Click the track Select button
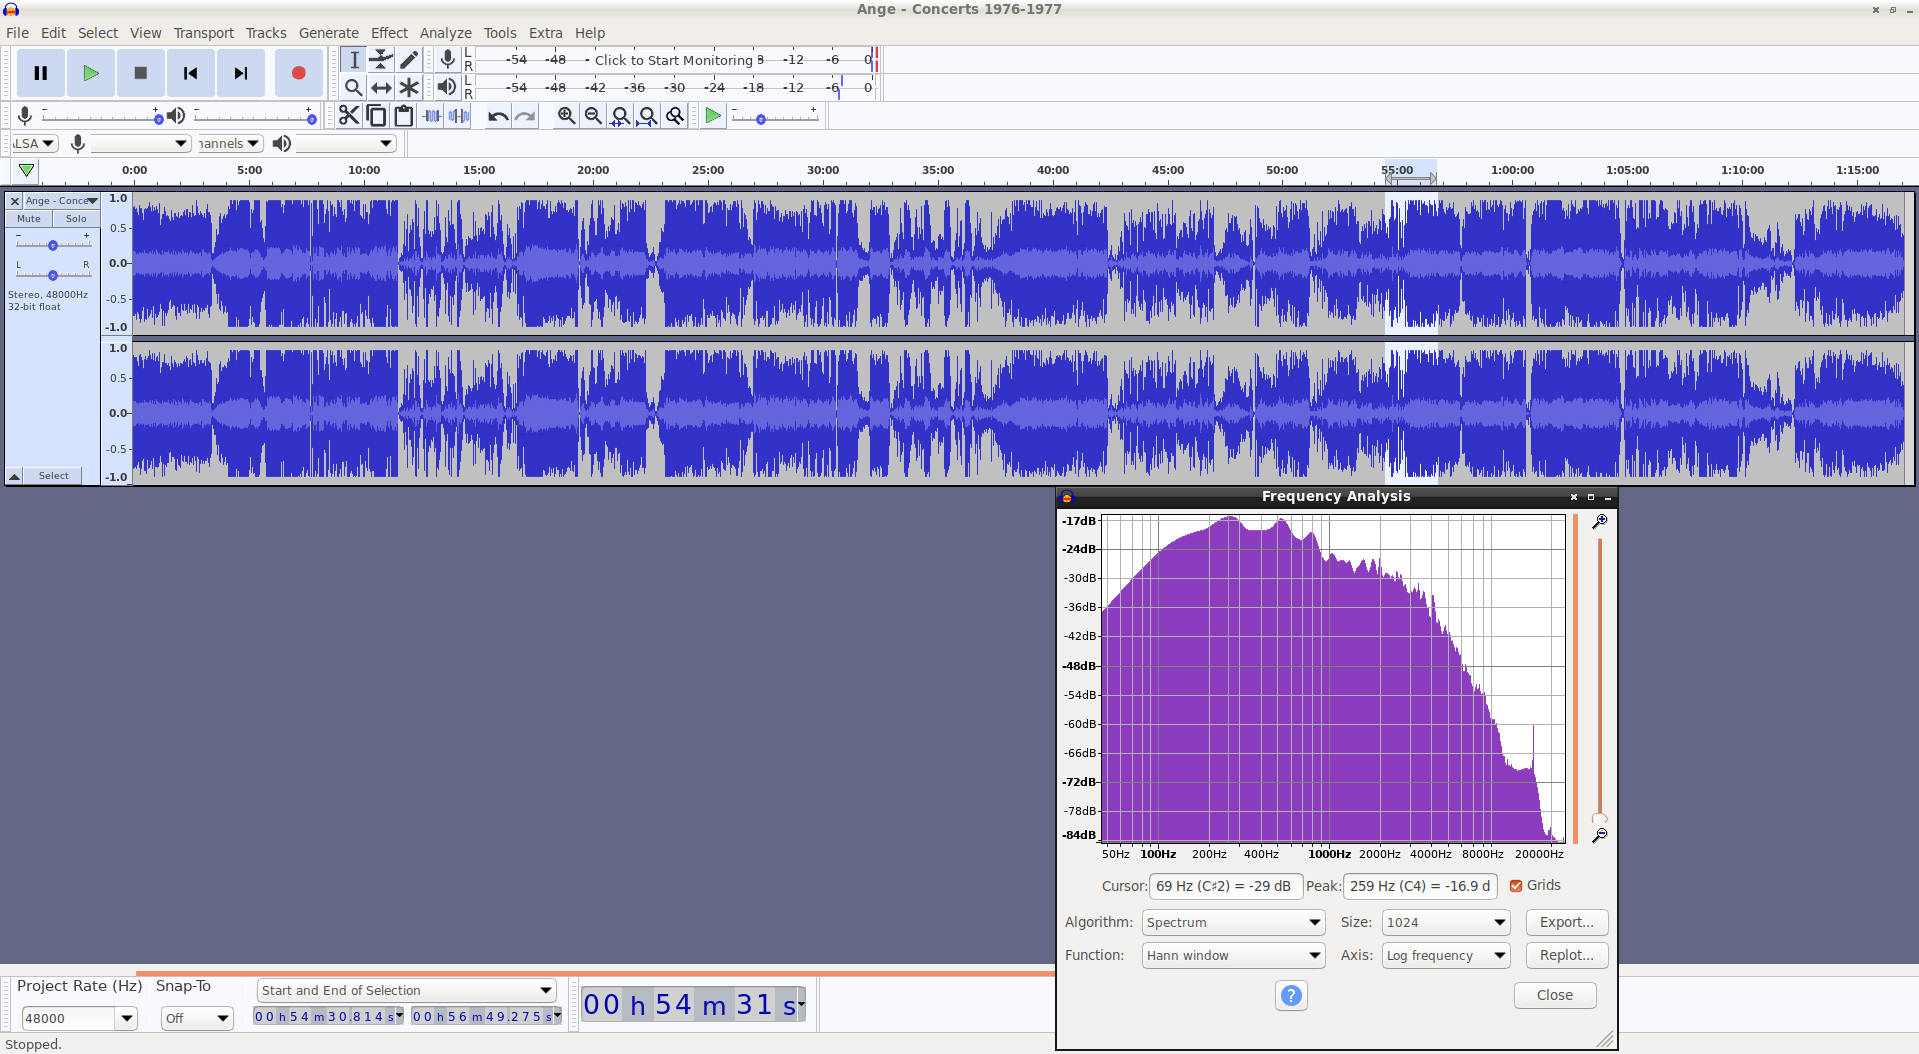Image resolution: width=1919 pixels, height=1054 pixels. (x=54, y=476)
